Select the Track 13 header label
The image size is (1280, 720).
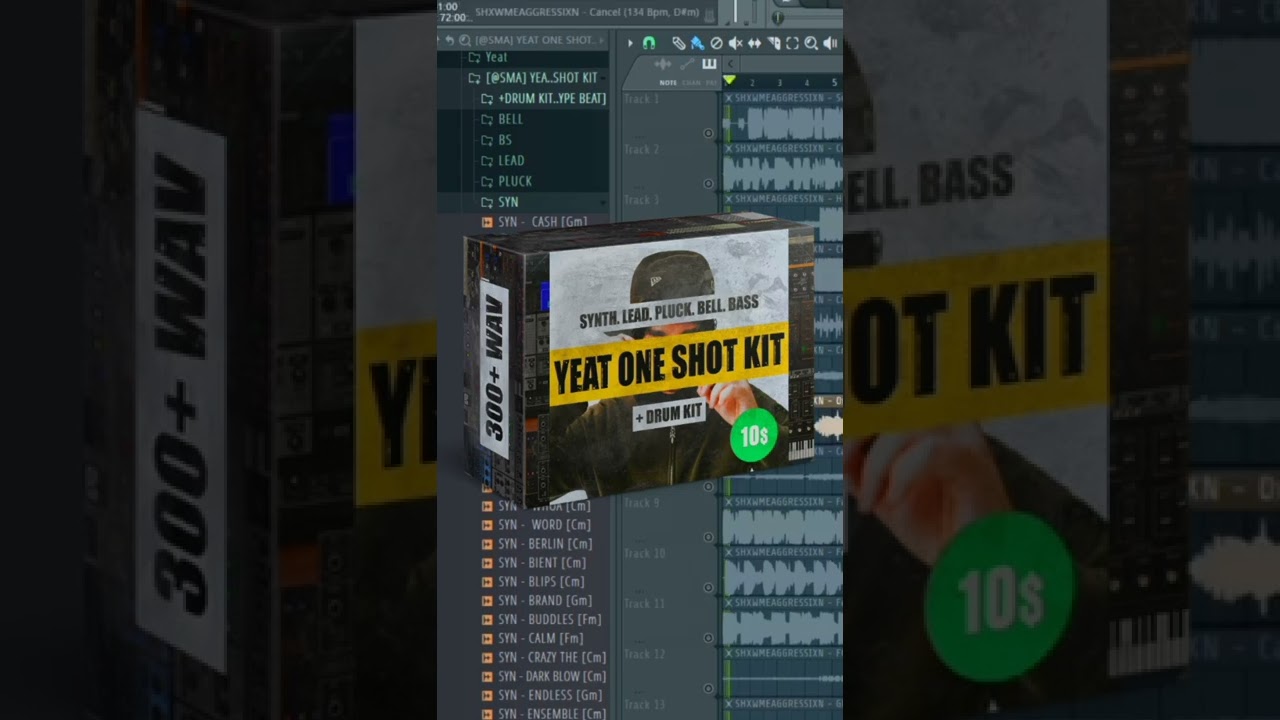click(644, 704)
